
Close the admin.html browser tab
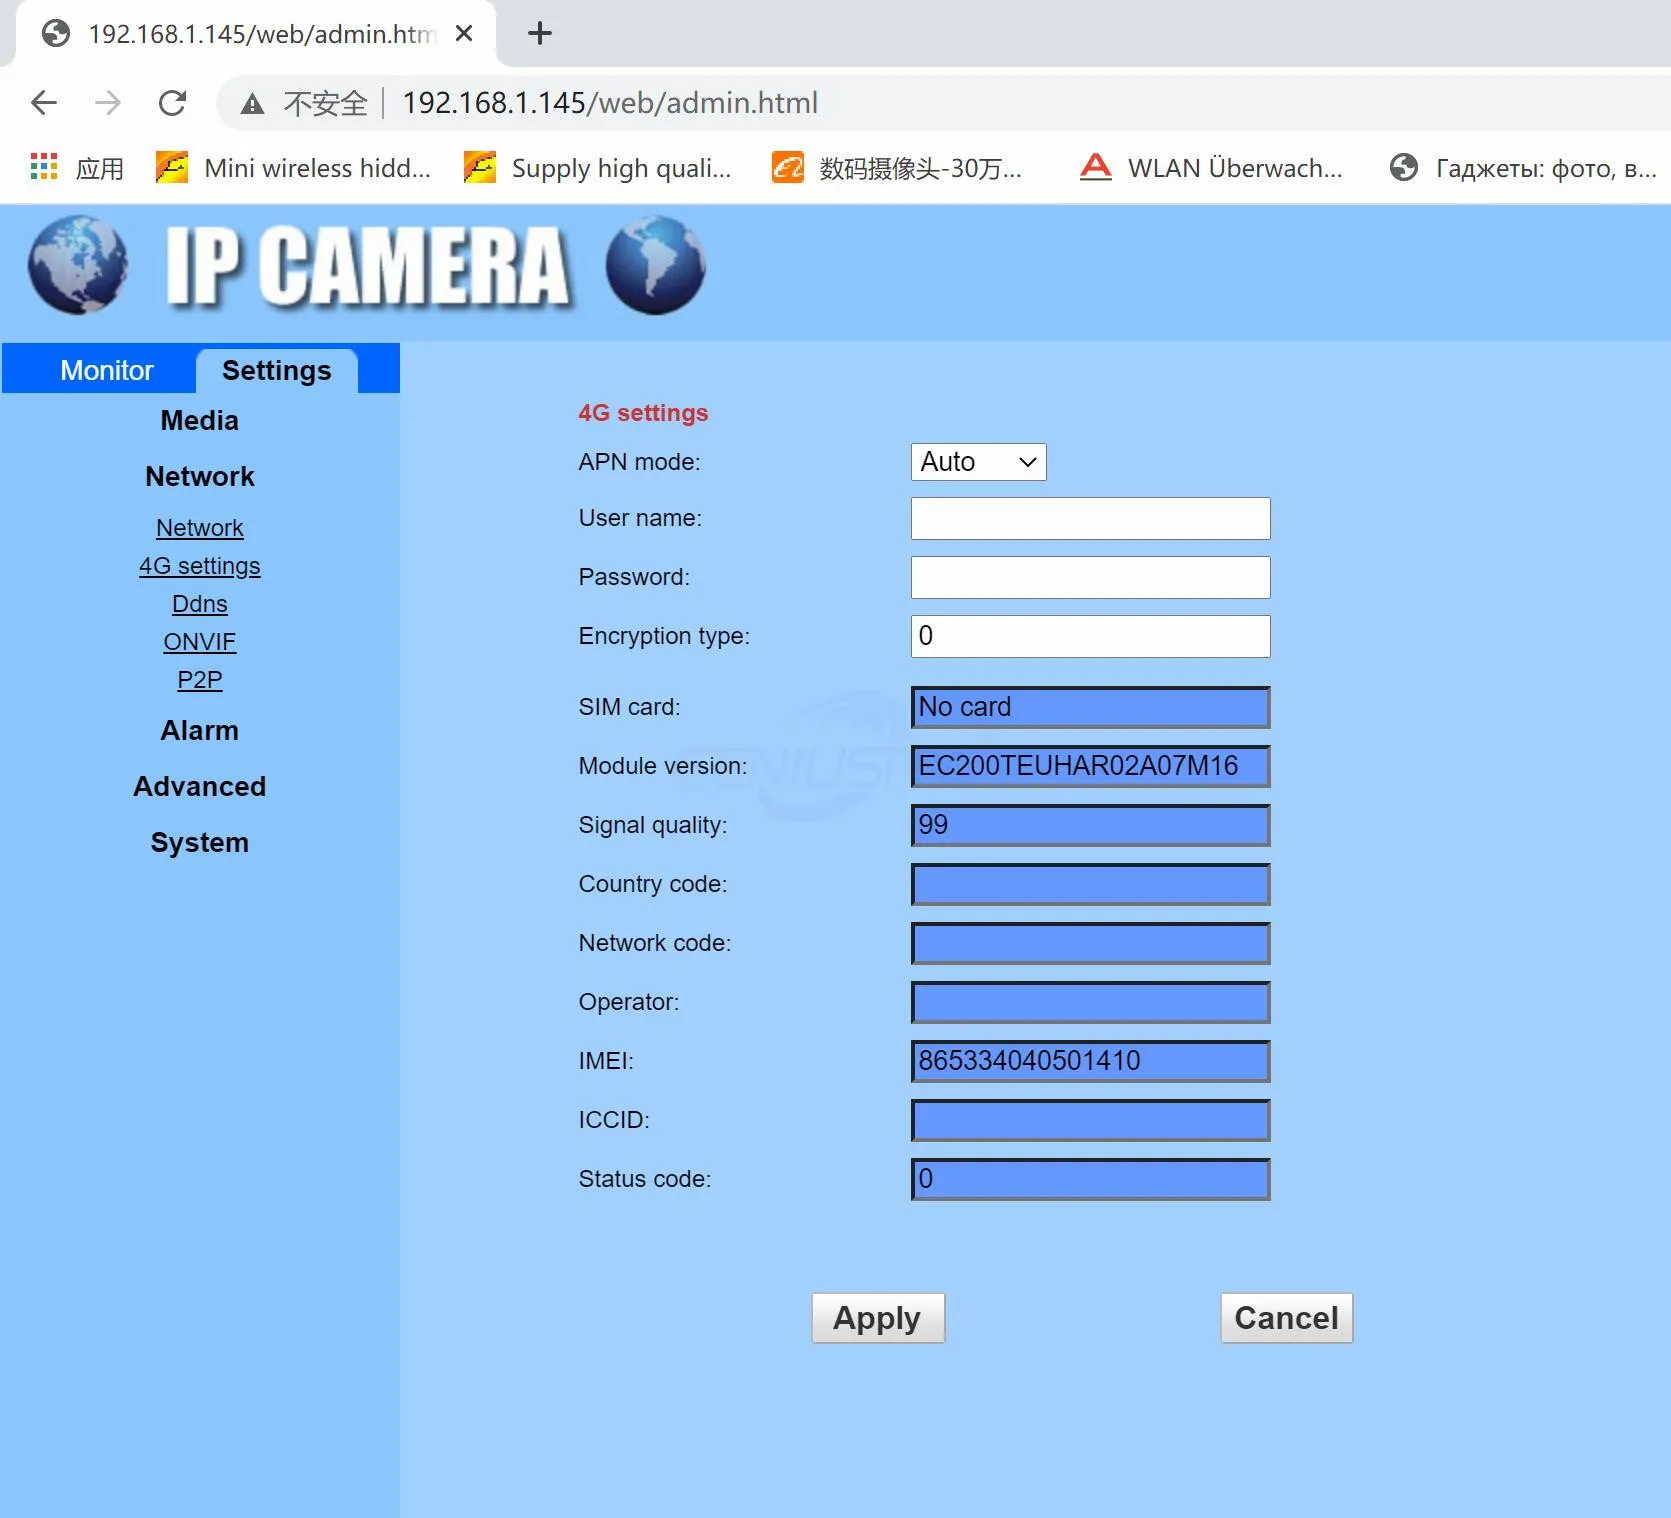pyautogui.click(x=464, y=34)
